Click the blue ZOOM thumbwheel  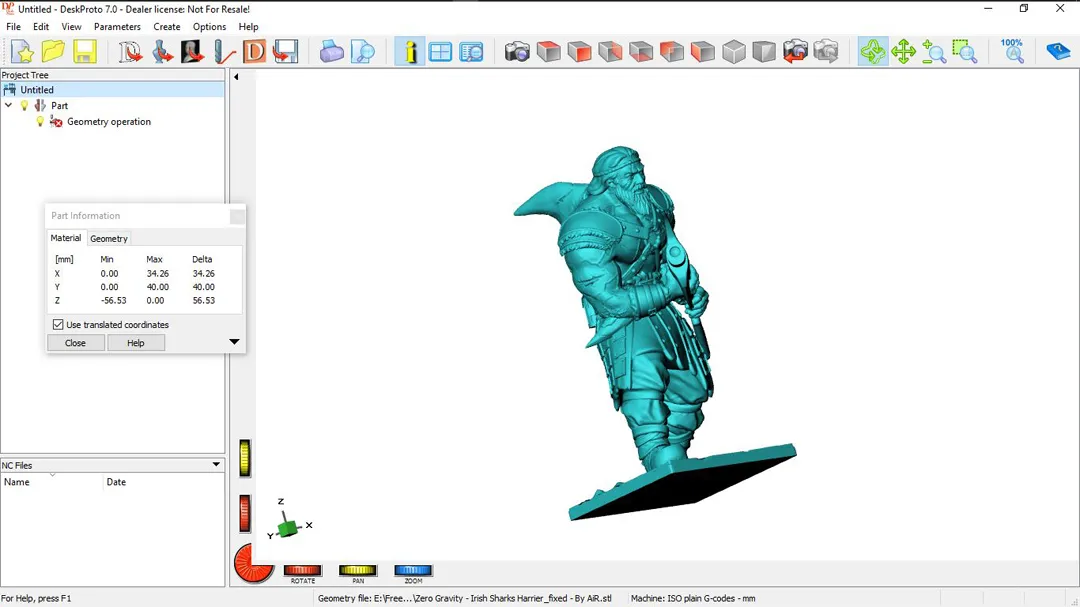tap(413, 571)
